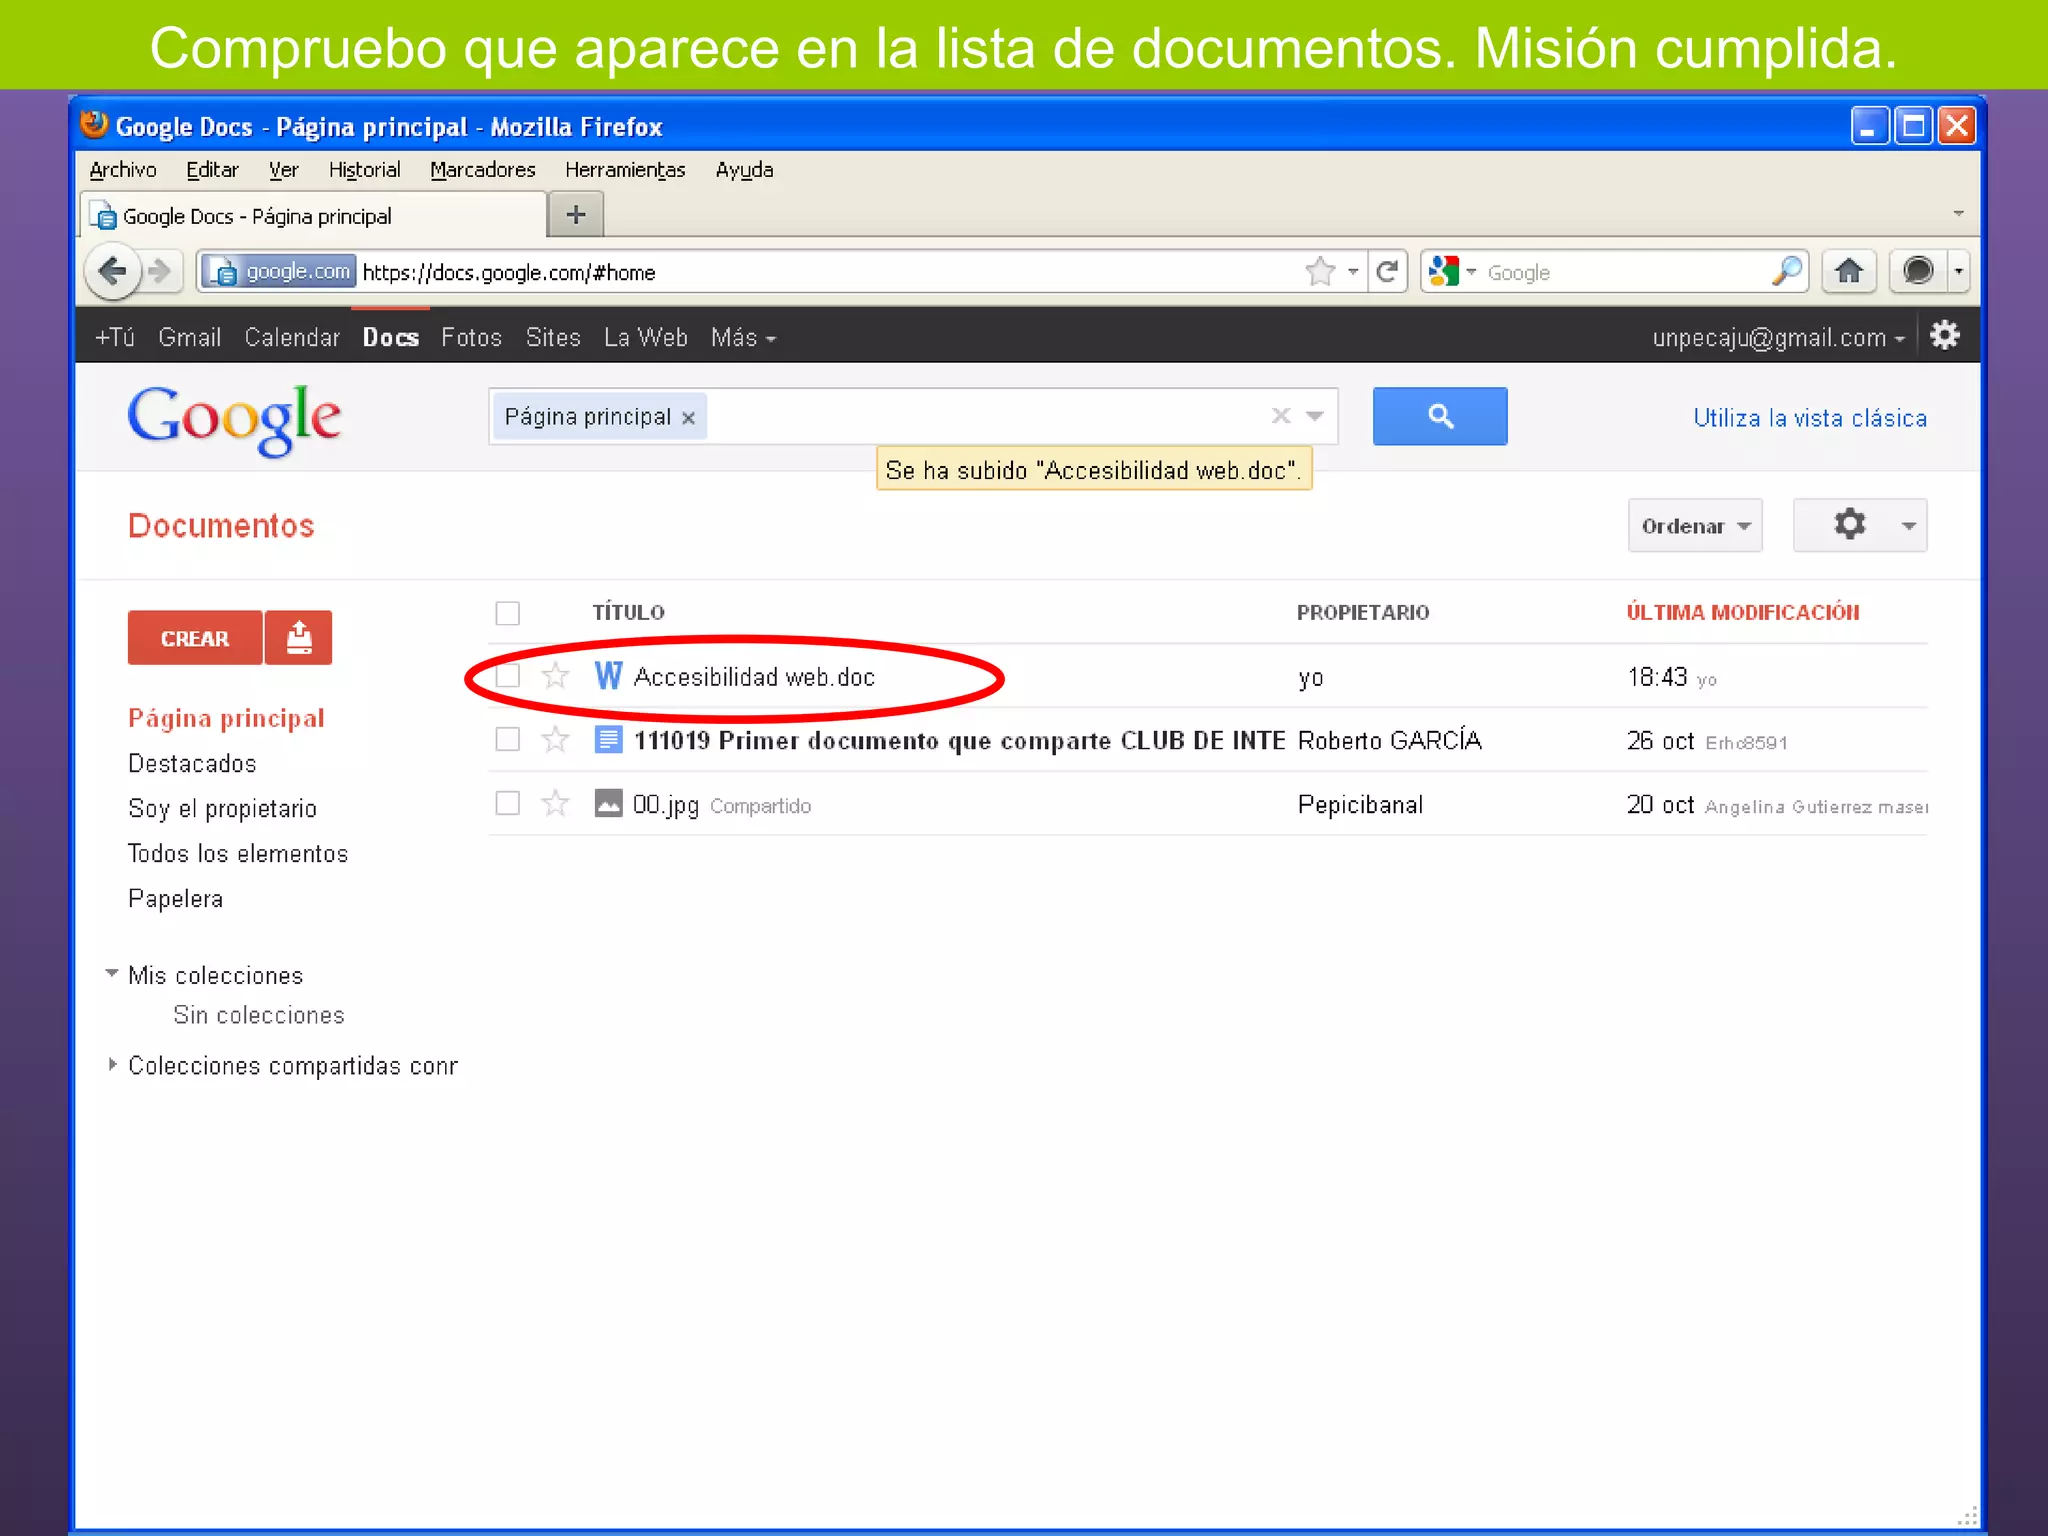The width and height of the screenshot is (2048, 1536).
Task: Open Fotos from the black bar
Action: click(471, 338)
